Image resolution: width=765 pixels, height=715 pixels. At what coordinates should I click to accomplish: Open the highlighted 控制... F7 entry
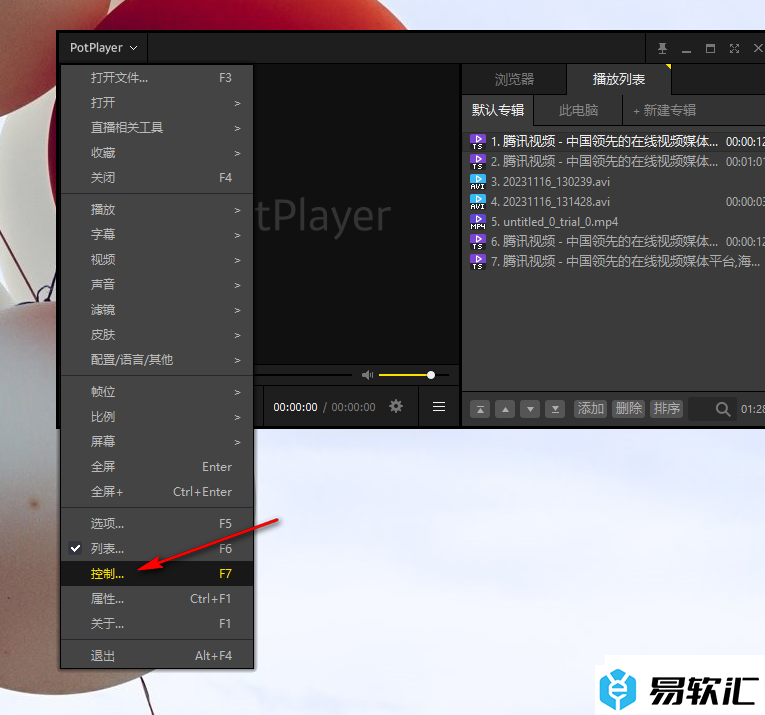tap(157, 574)
